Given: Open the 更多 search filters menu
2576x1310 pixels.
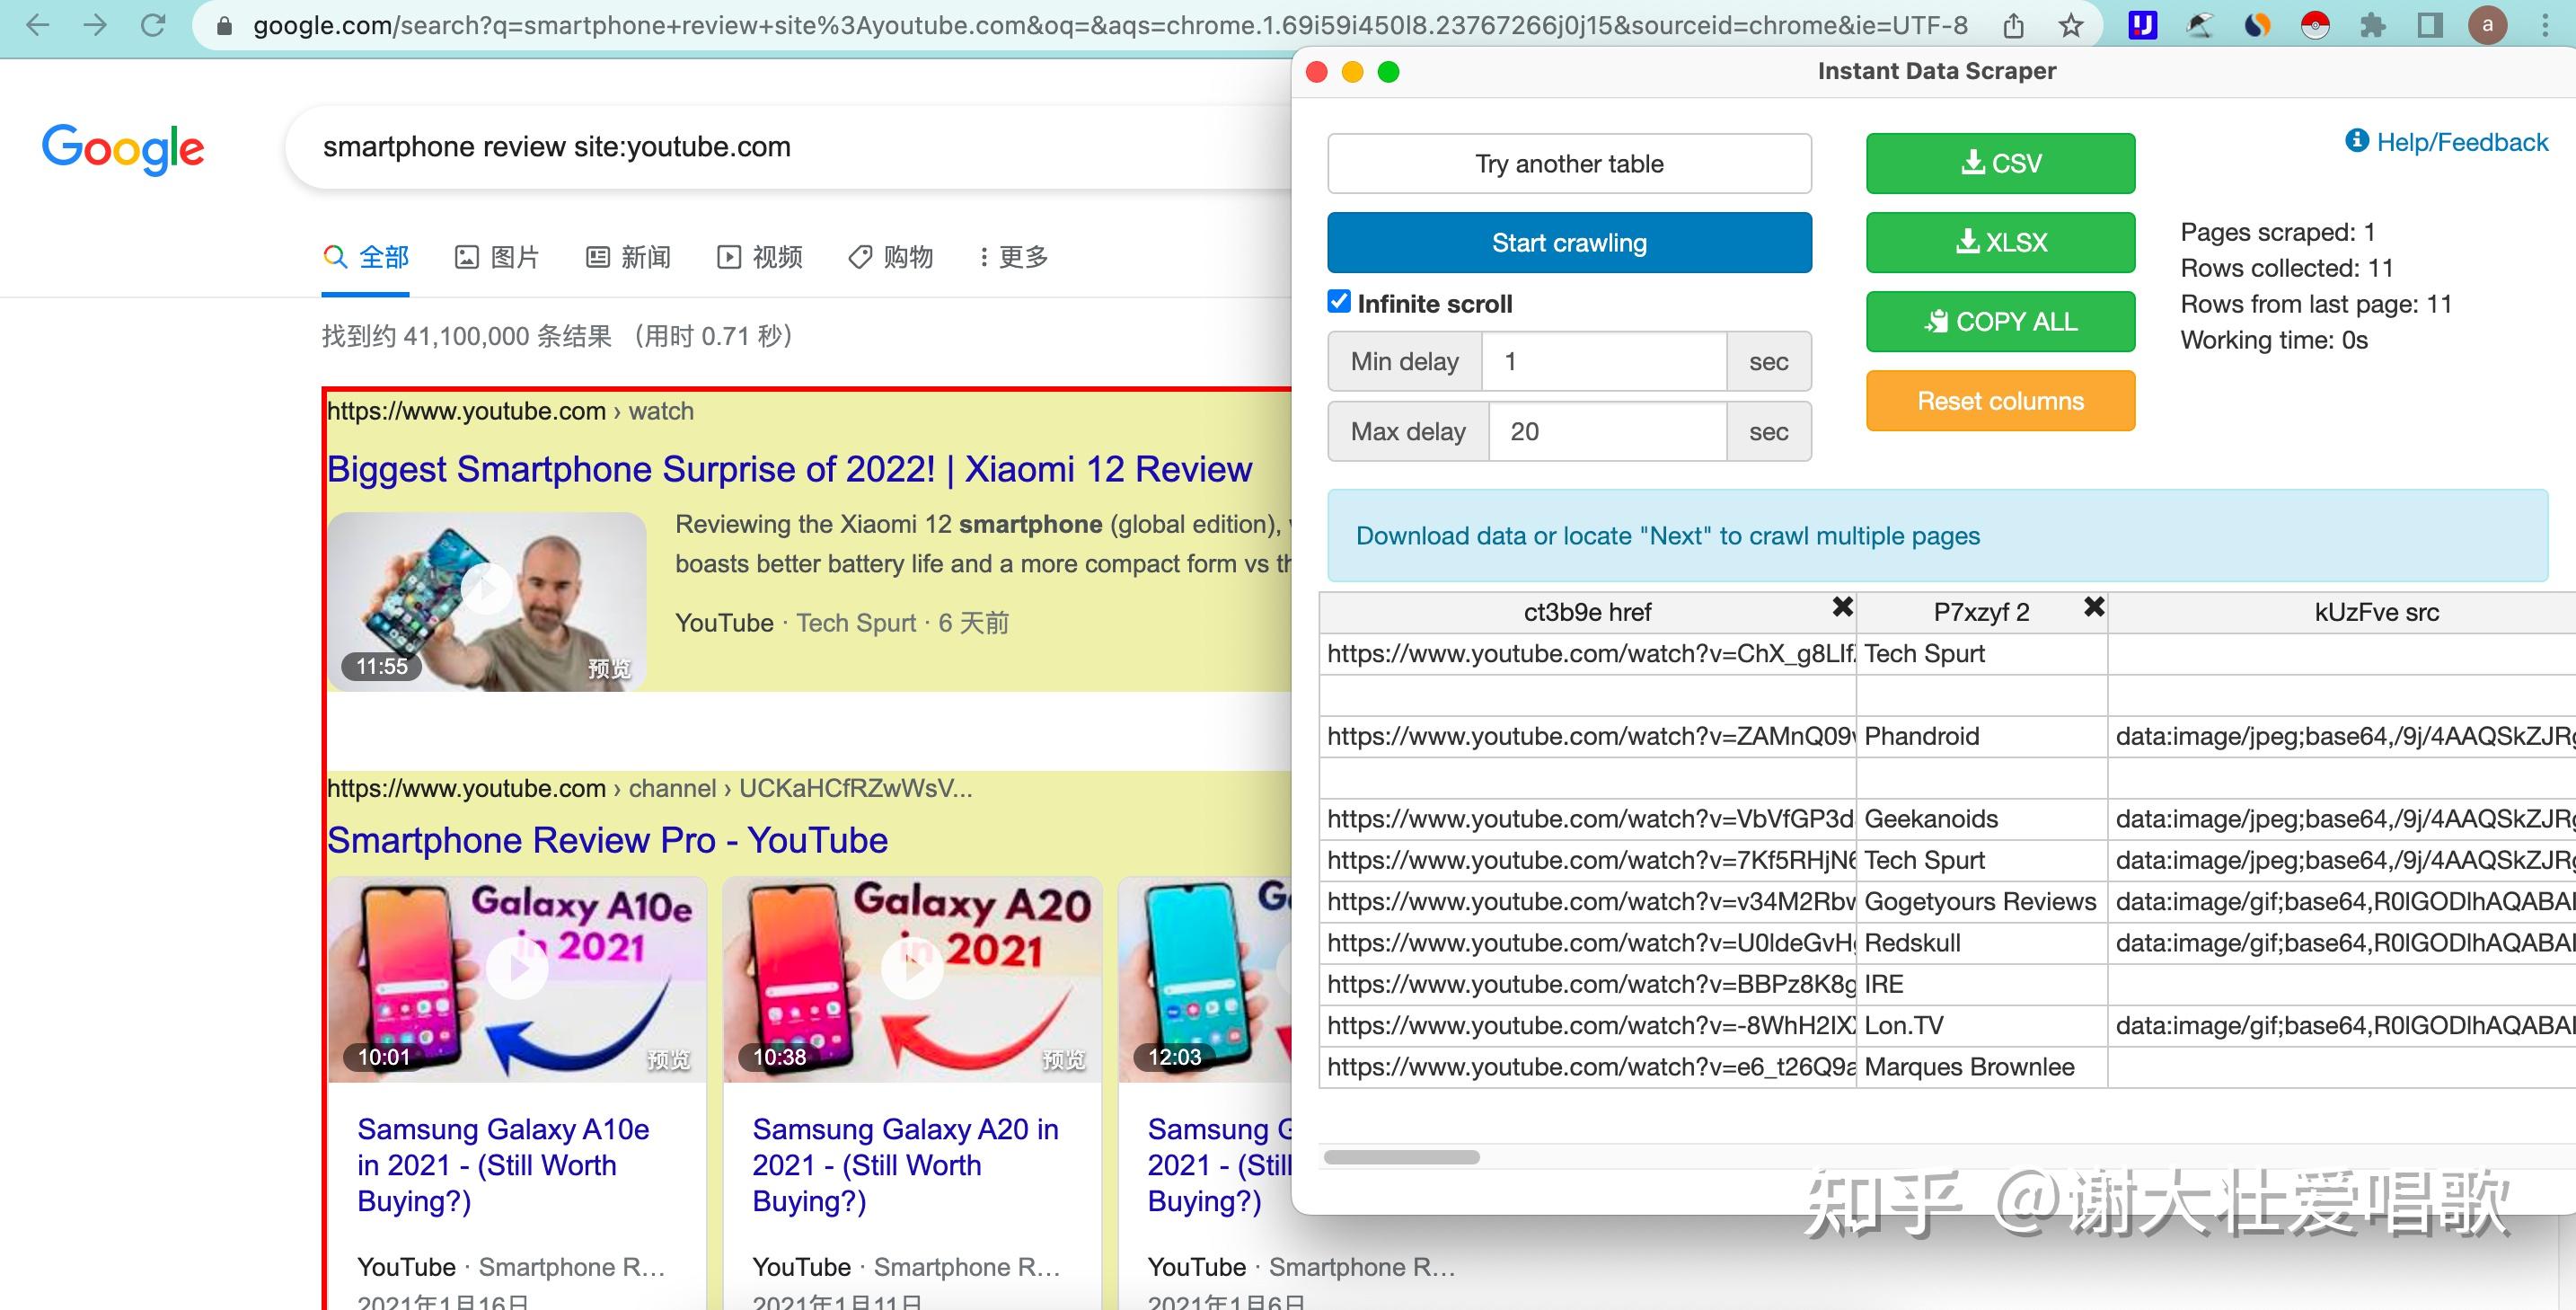Looking at the screenshot, I should 1013,257.
